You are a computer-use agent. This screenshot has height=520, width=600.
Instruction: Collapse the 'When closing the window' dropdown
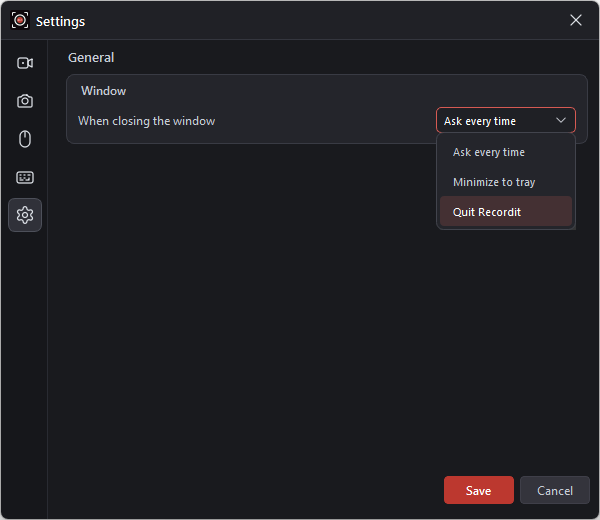[505, 121]
